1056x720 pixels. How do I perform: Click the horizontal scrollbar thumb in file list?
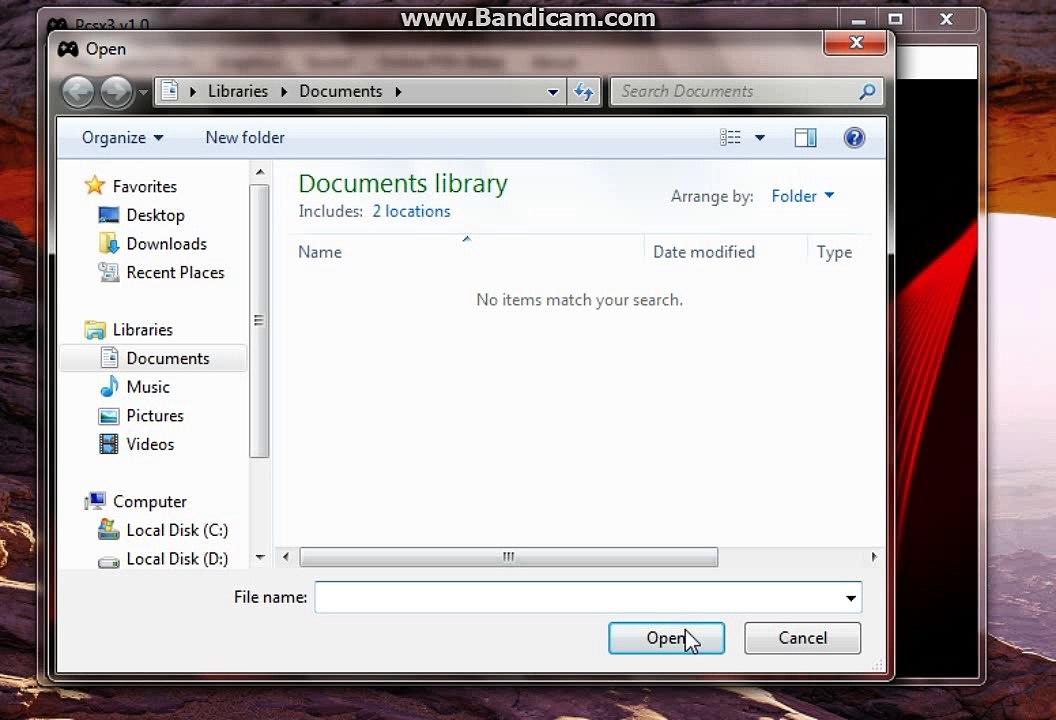(x=508, y=557)
